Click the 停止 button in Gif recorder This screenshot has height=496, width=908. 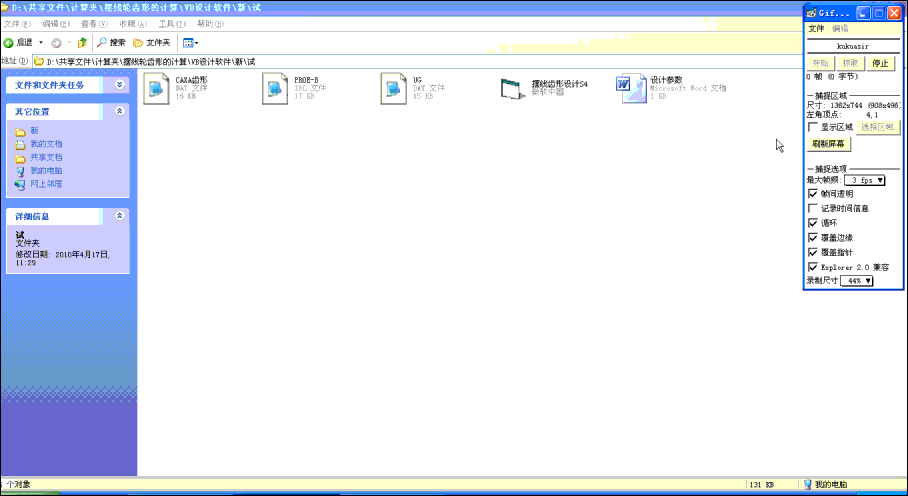(880, 63)
